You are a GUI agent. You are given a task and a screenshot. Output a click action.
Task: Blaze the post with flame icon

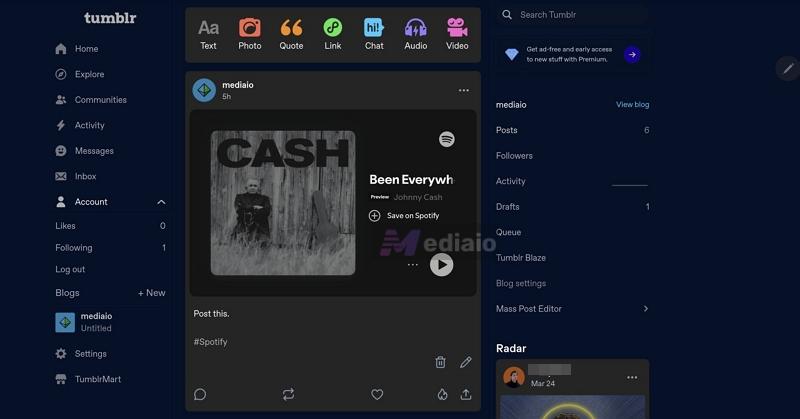point(442,394)
